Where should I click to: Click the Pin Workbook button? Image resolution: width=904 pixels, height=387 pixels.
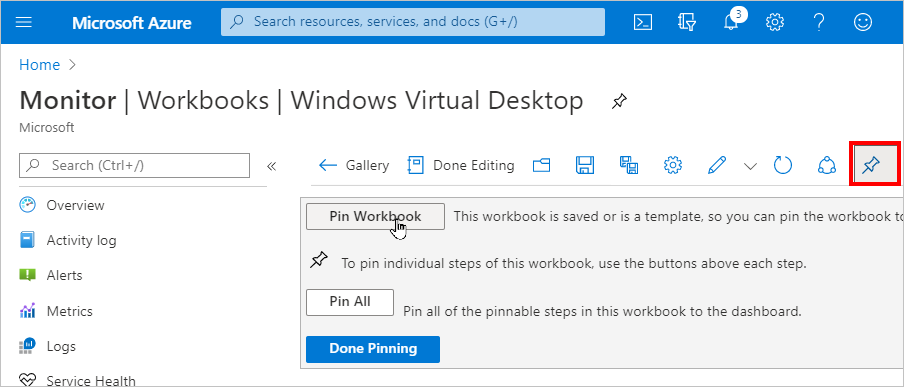(x=375, y=216)
